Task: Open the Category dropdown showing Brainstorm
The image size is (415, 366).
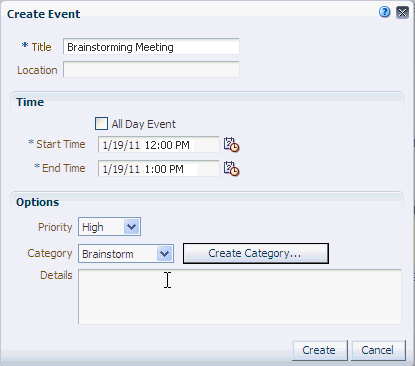Action: point(126,254)
